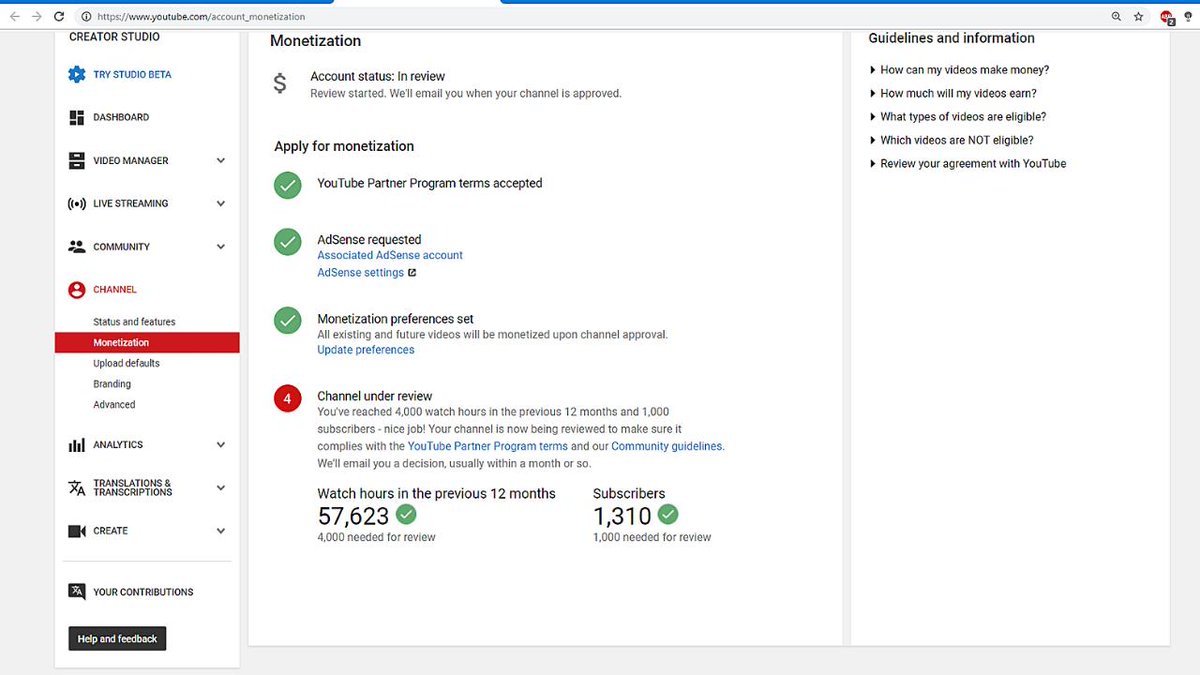Screen dimensions: 1200x675
Task: Click the green check next to 1,310 subscribers
Action: coord(668,514)
